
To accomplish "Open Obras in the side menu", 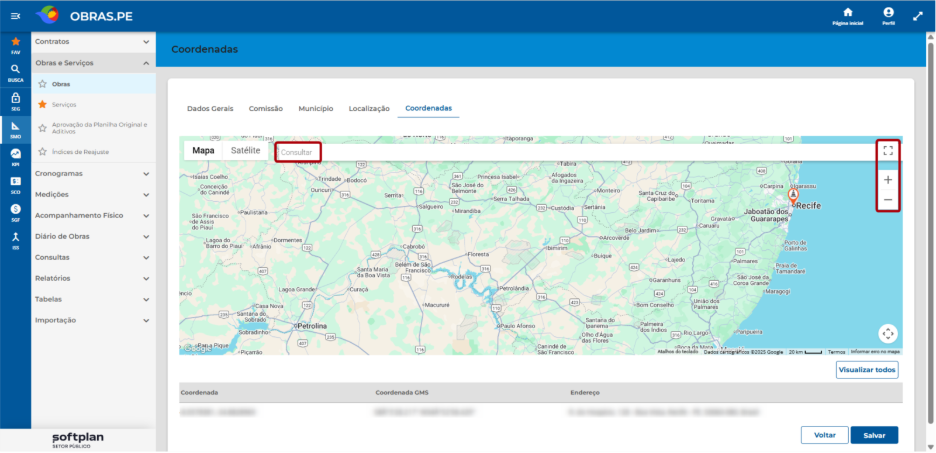I will [61, 84].
